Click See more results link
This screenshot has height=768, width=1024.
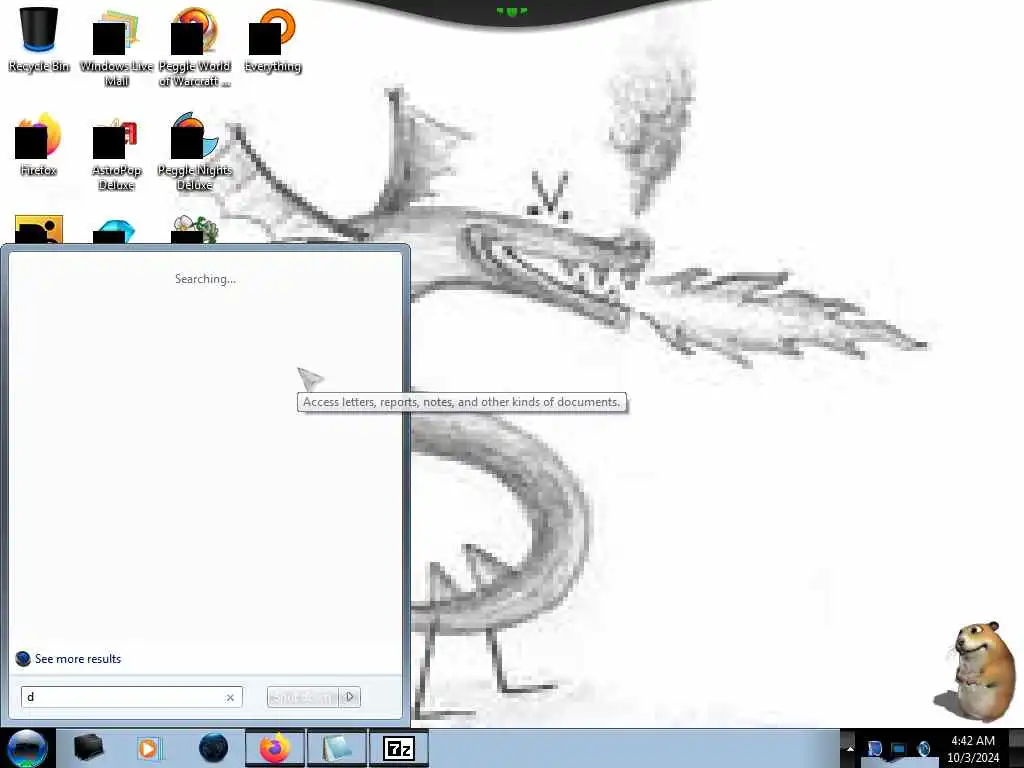click(78, 659)
